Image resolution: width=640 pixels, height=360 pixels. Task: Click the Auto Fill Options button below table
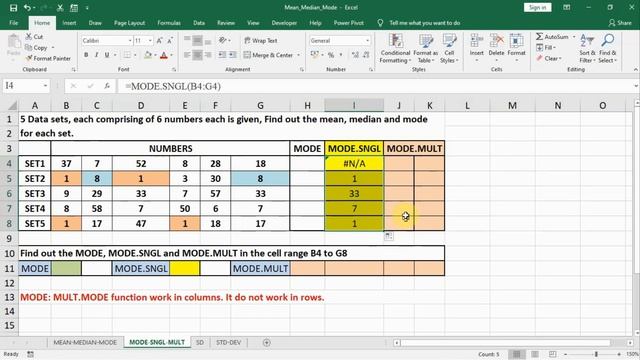click(x=389, y=236)
